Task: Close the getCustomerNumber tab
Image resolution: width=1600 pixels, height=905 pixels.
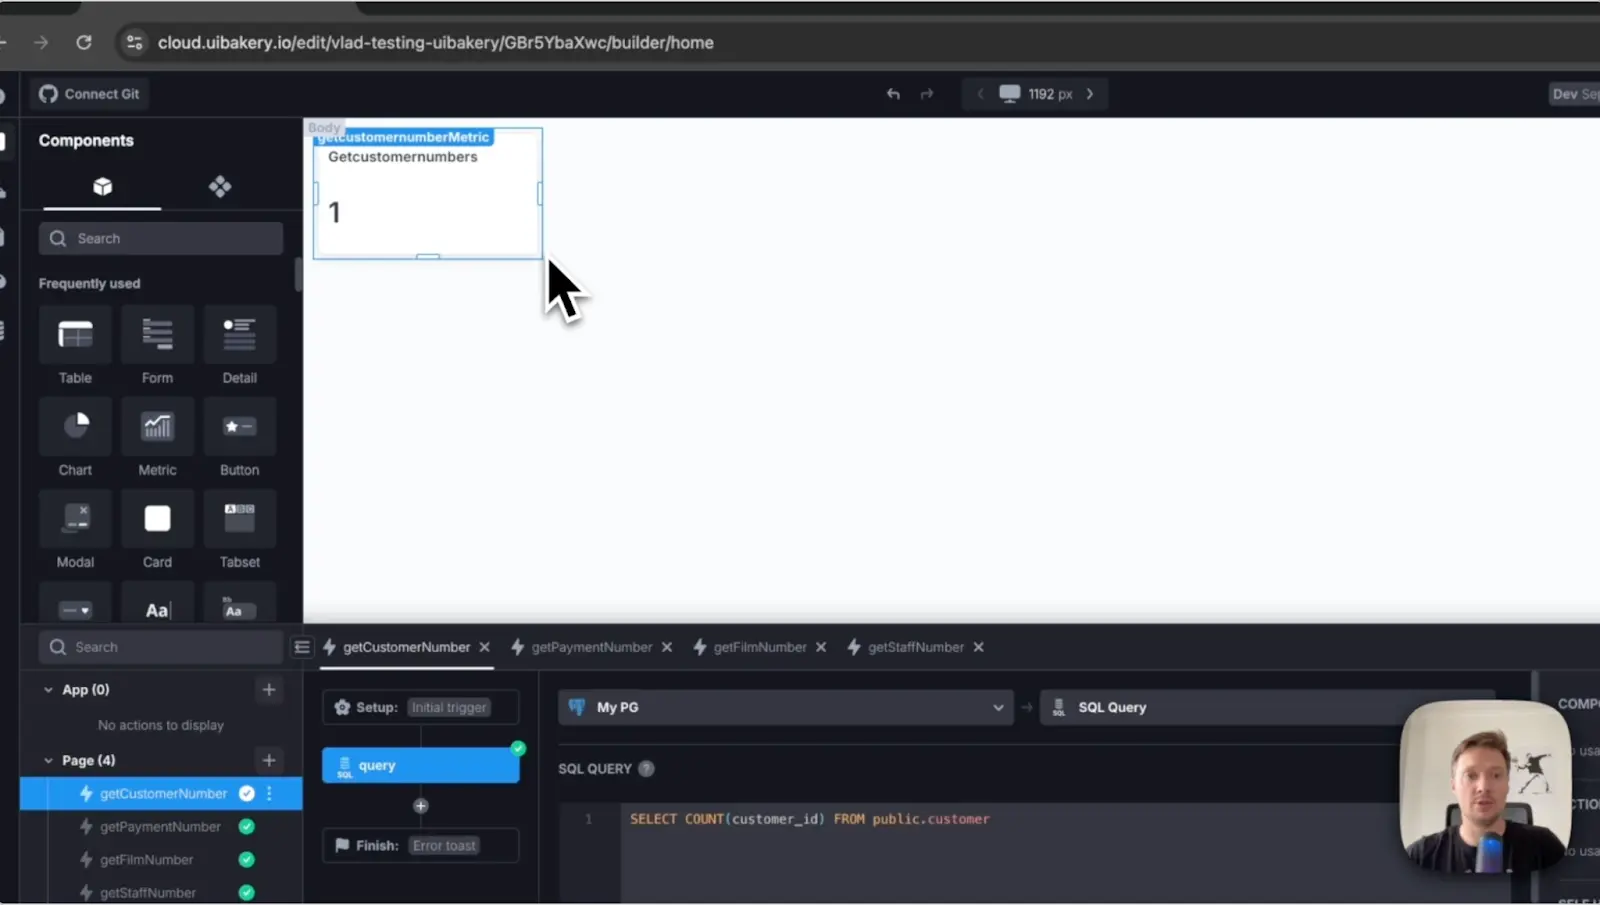Action: [485, 647]
